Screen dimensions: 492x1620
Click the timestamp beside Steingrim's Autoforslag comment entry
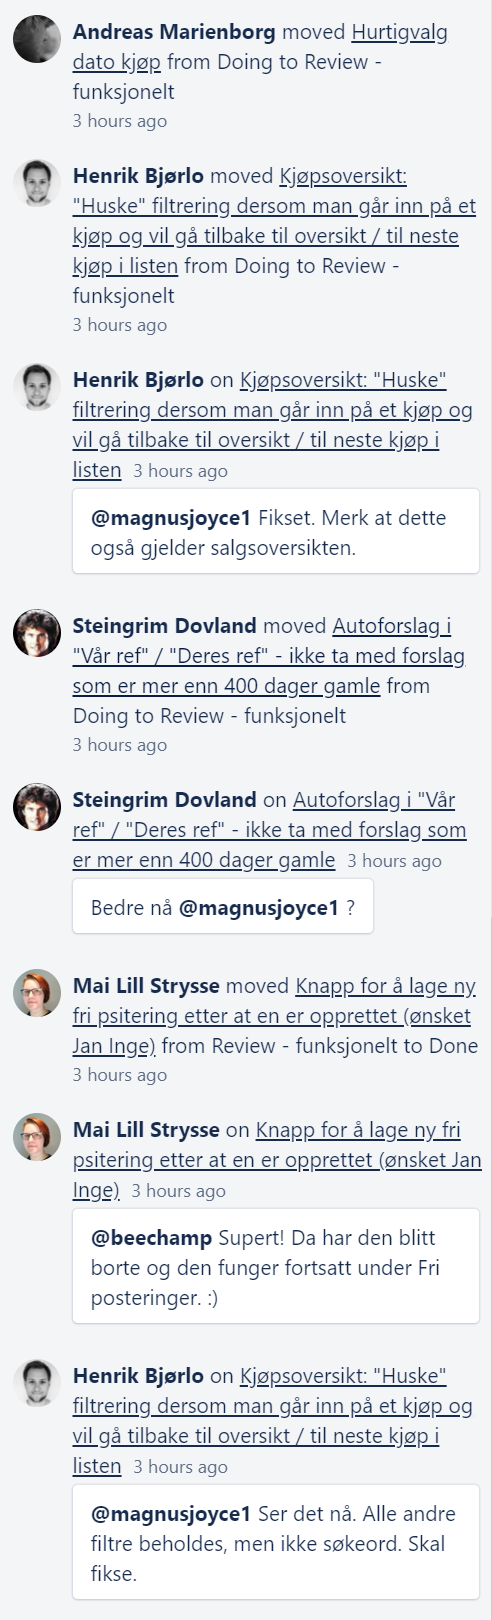[x=394, y=861]
